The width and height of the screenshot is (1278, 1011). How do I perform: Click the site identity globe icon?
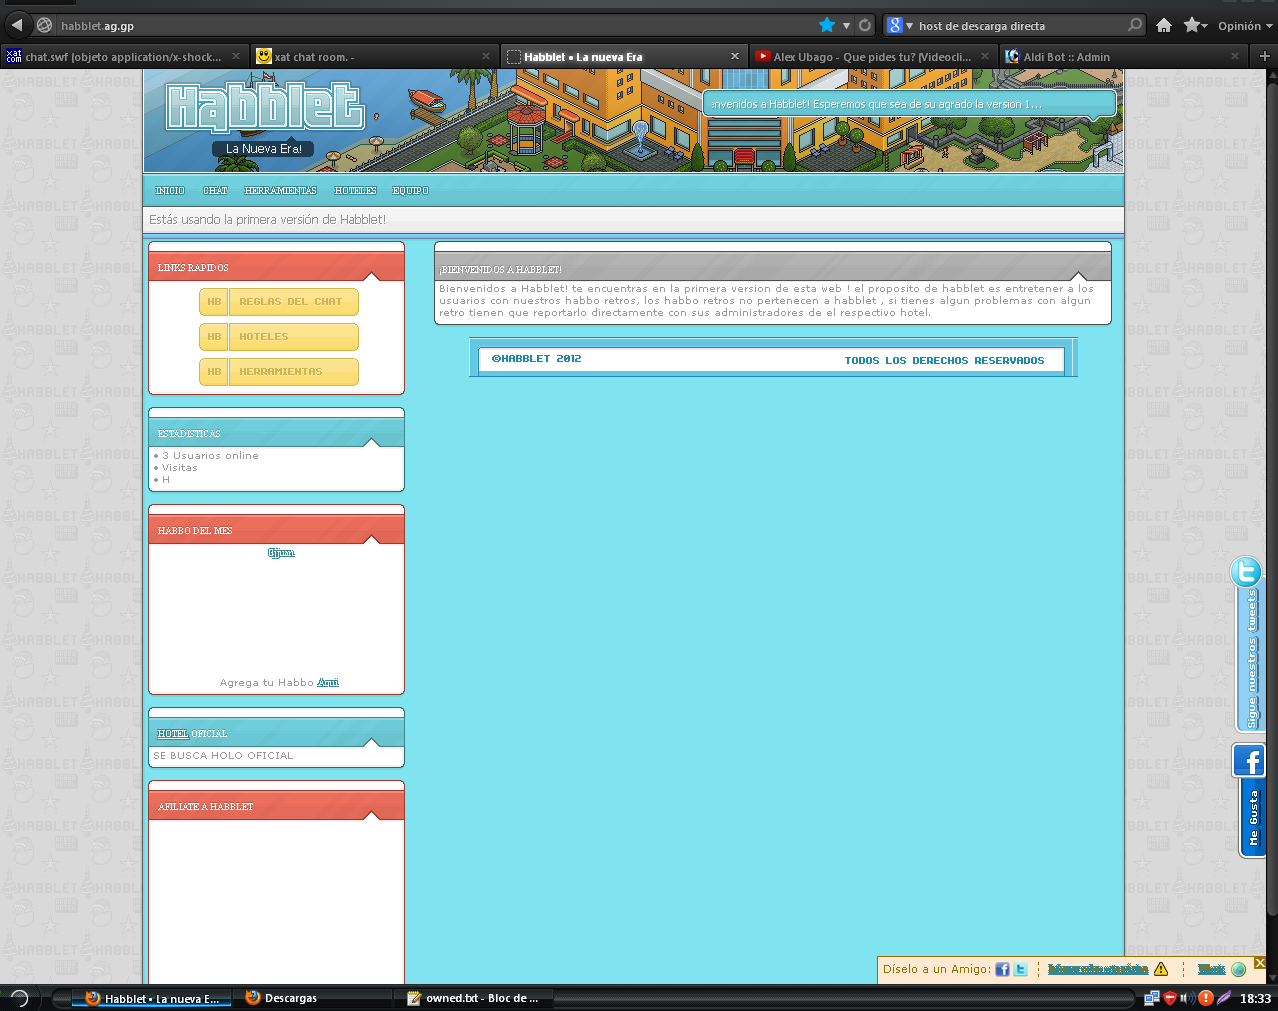[44, 25]
